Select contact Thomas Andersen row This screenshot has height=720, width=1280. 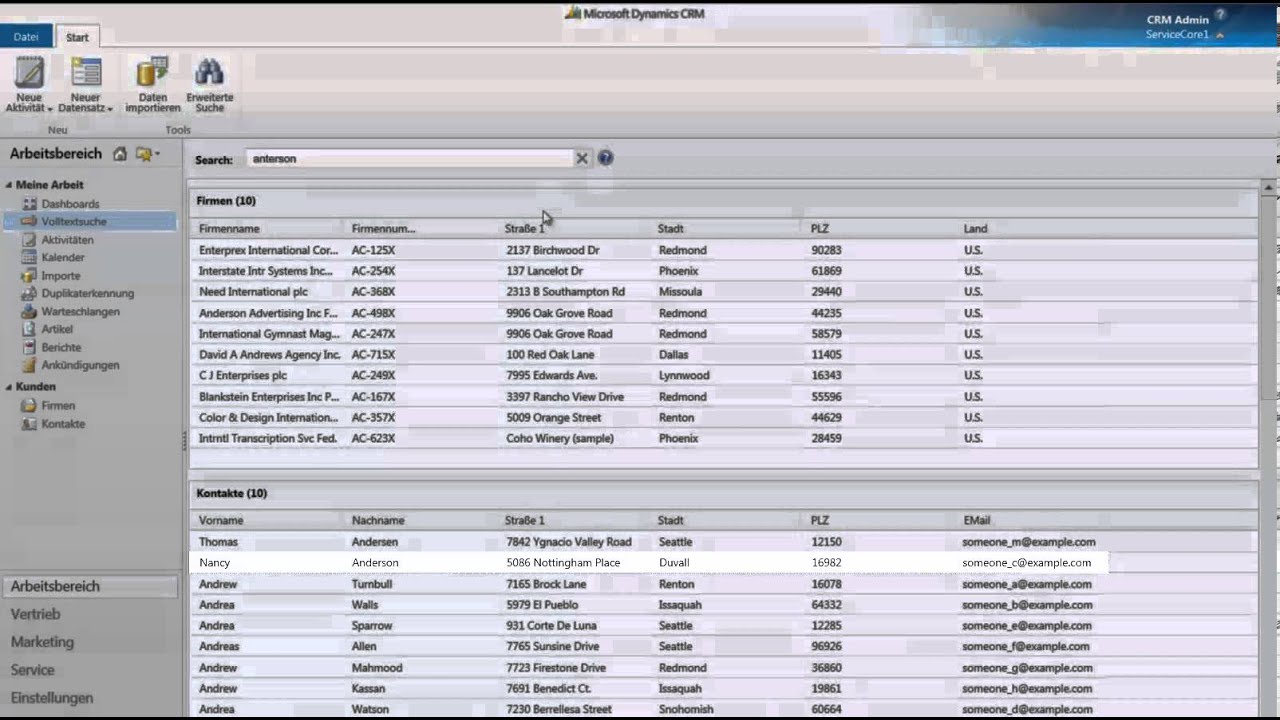[724, 542]
